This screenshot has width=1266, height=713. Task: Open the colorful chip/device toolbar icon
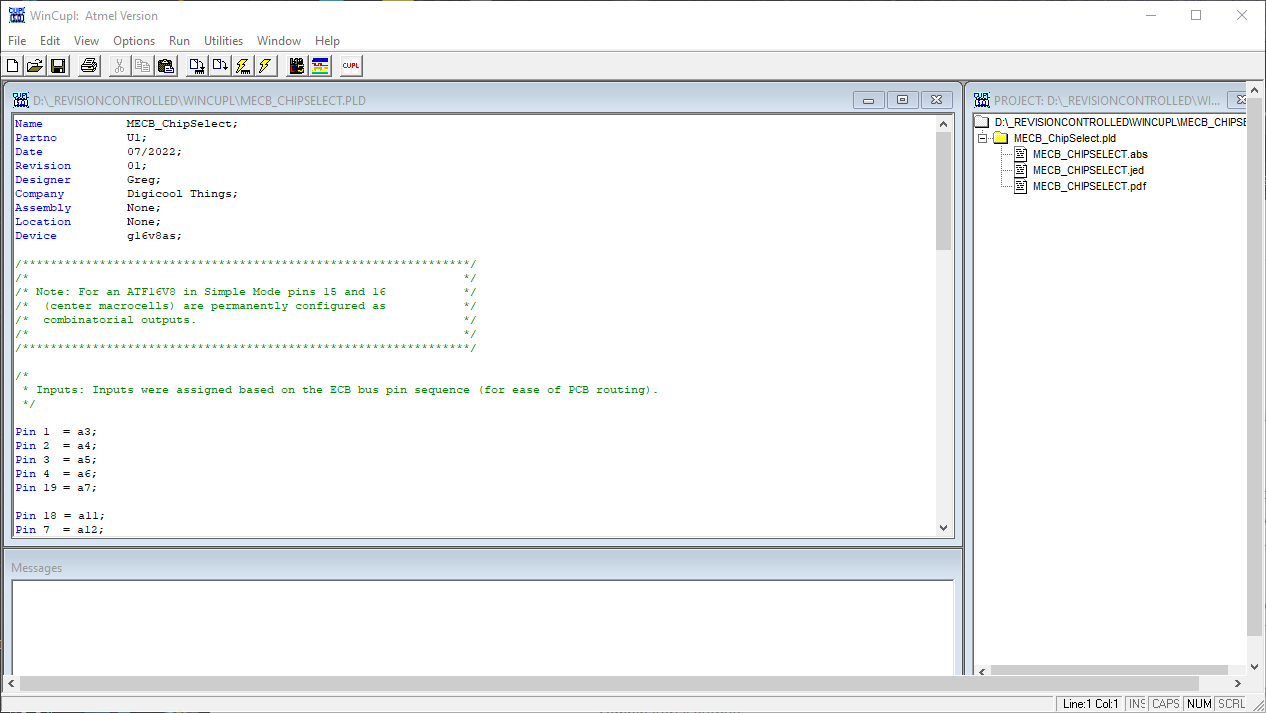(x=296, y=65)
